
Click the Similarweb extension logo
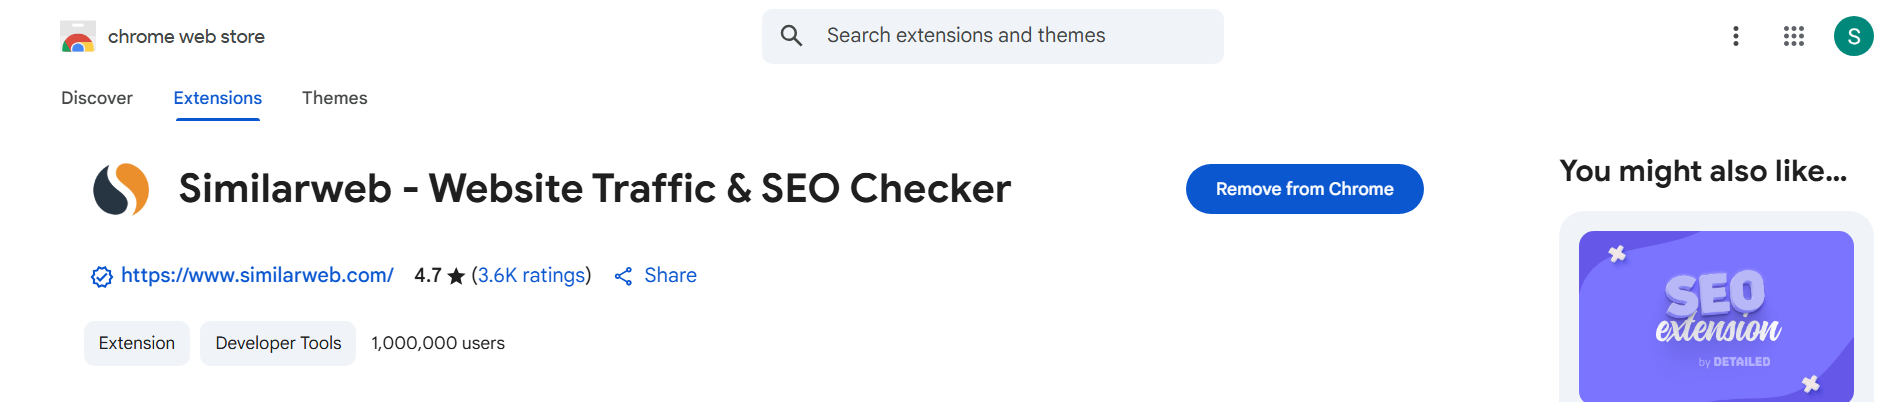(x=121, y=189)
